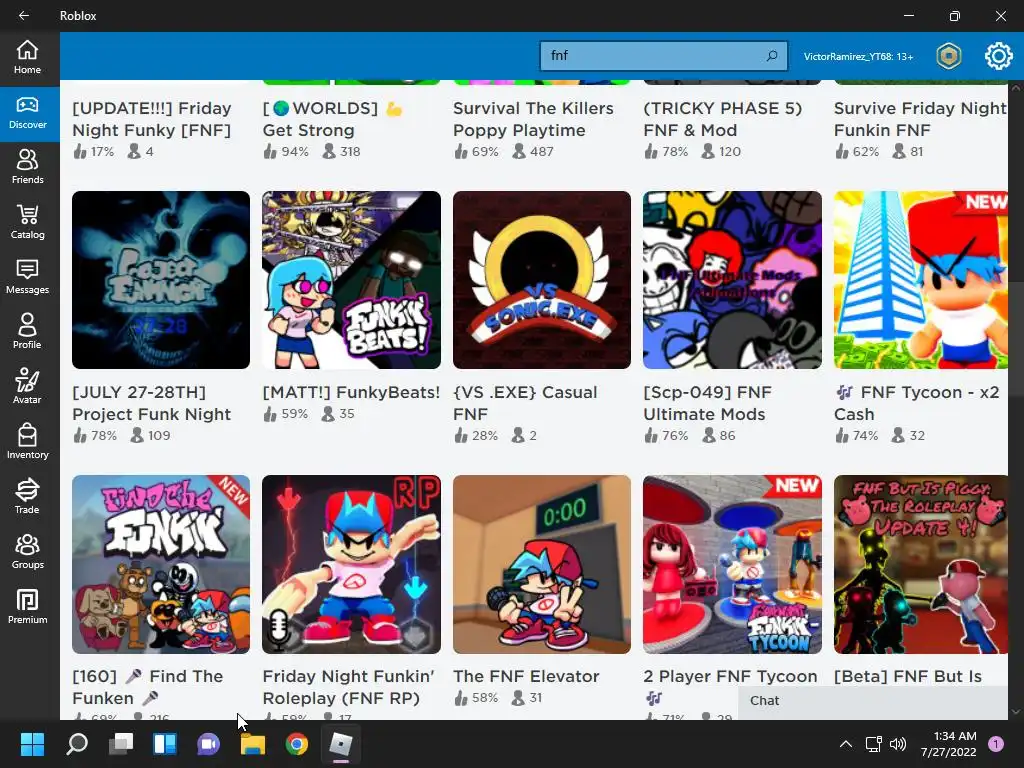View your Profile page
Screen dimensions: 1024x768
tap(27, 332)
